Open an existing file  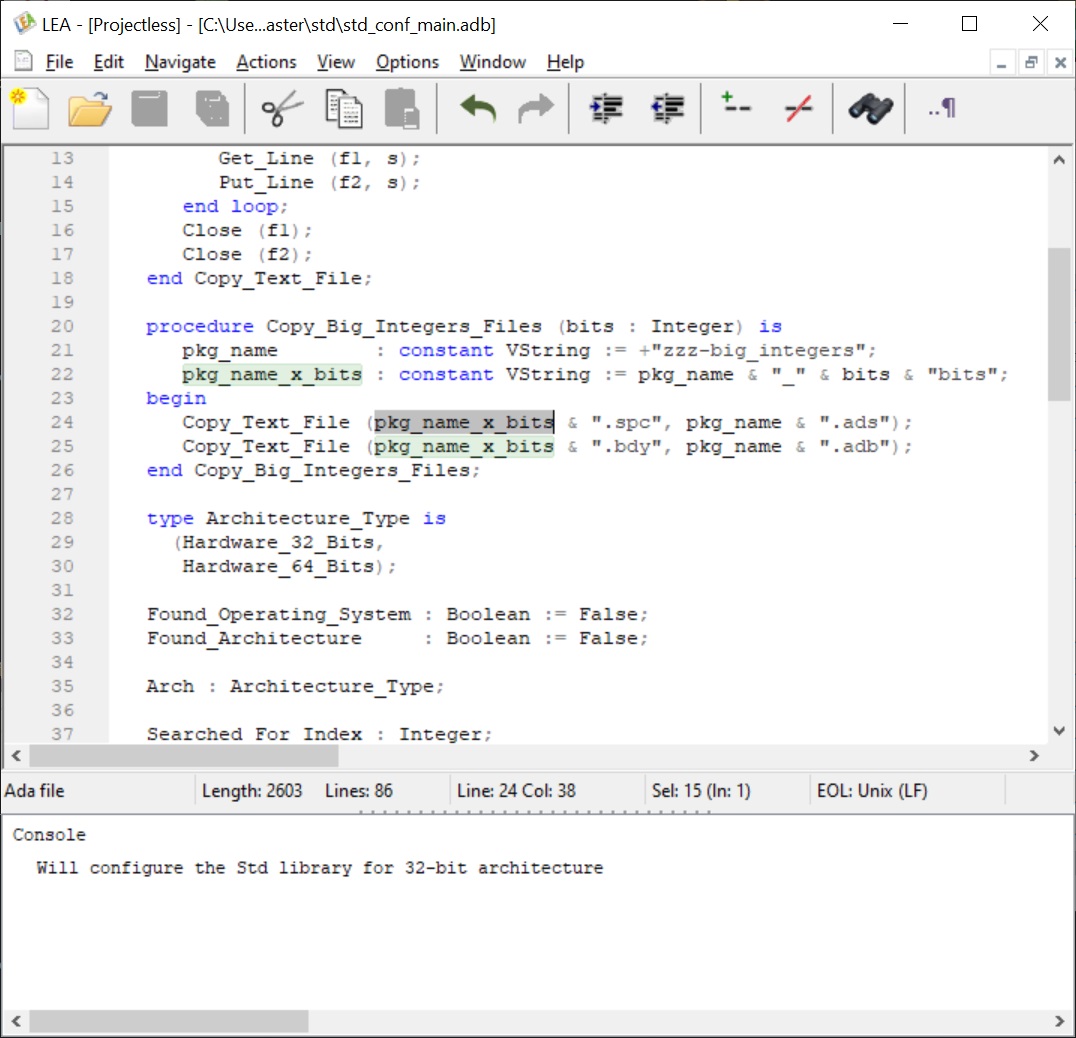[89, 108]
